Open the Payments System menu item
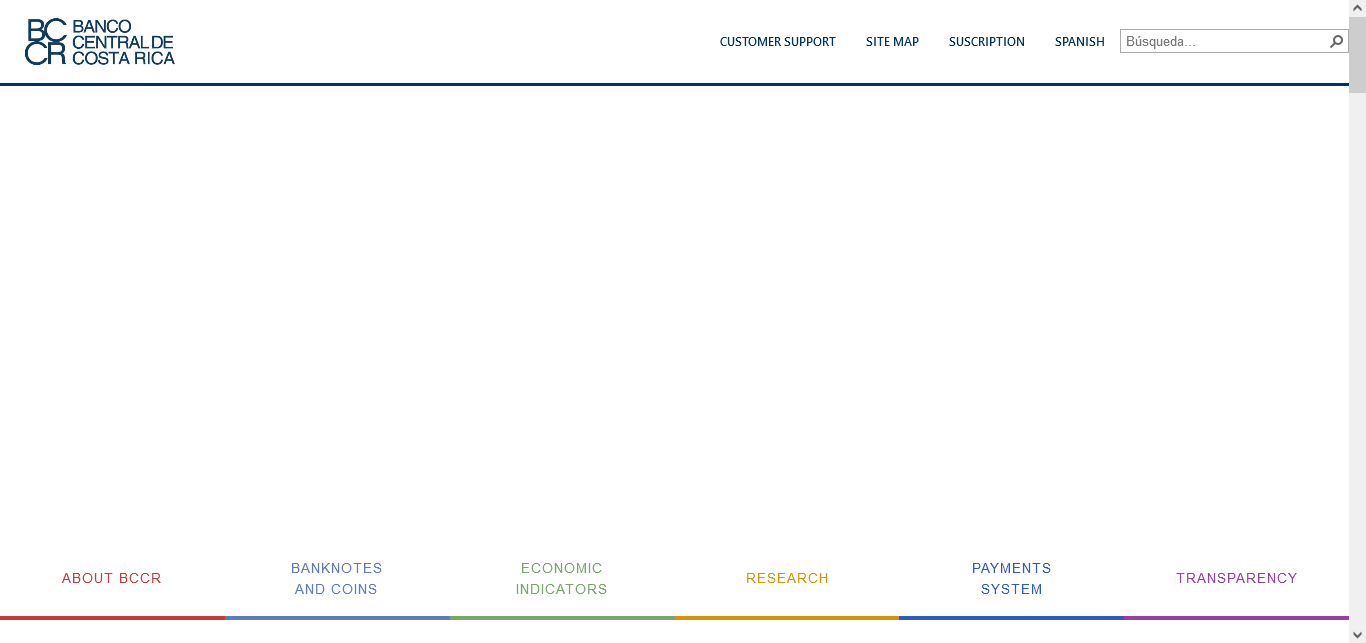The height and width of the screenshot is (643, 1366). [1011, 578]
